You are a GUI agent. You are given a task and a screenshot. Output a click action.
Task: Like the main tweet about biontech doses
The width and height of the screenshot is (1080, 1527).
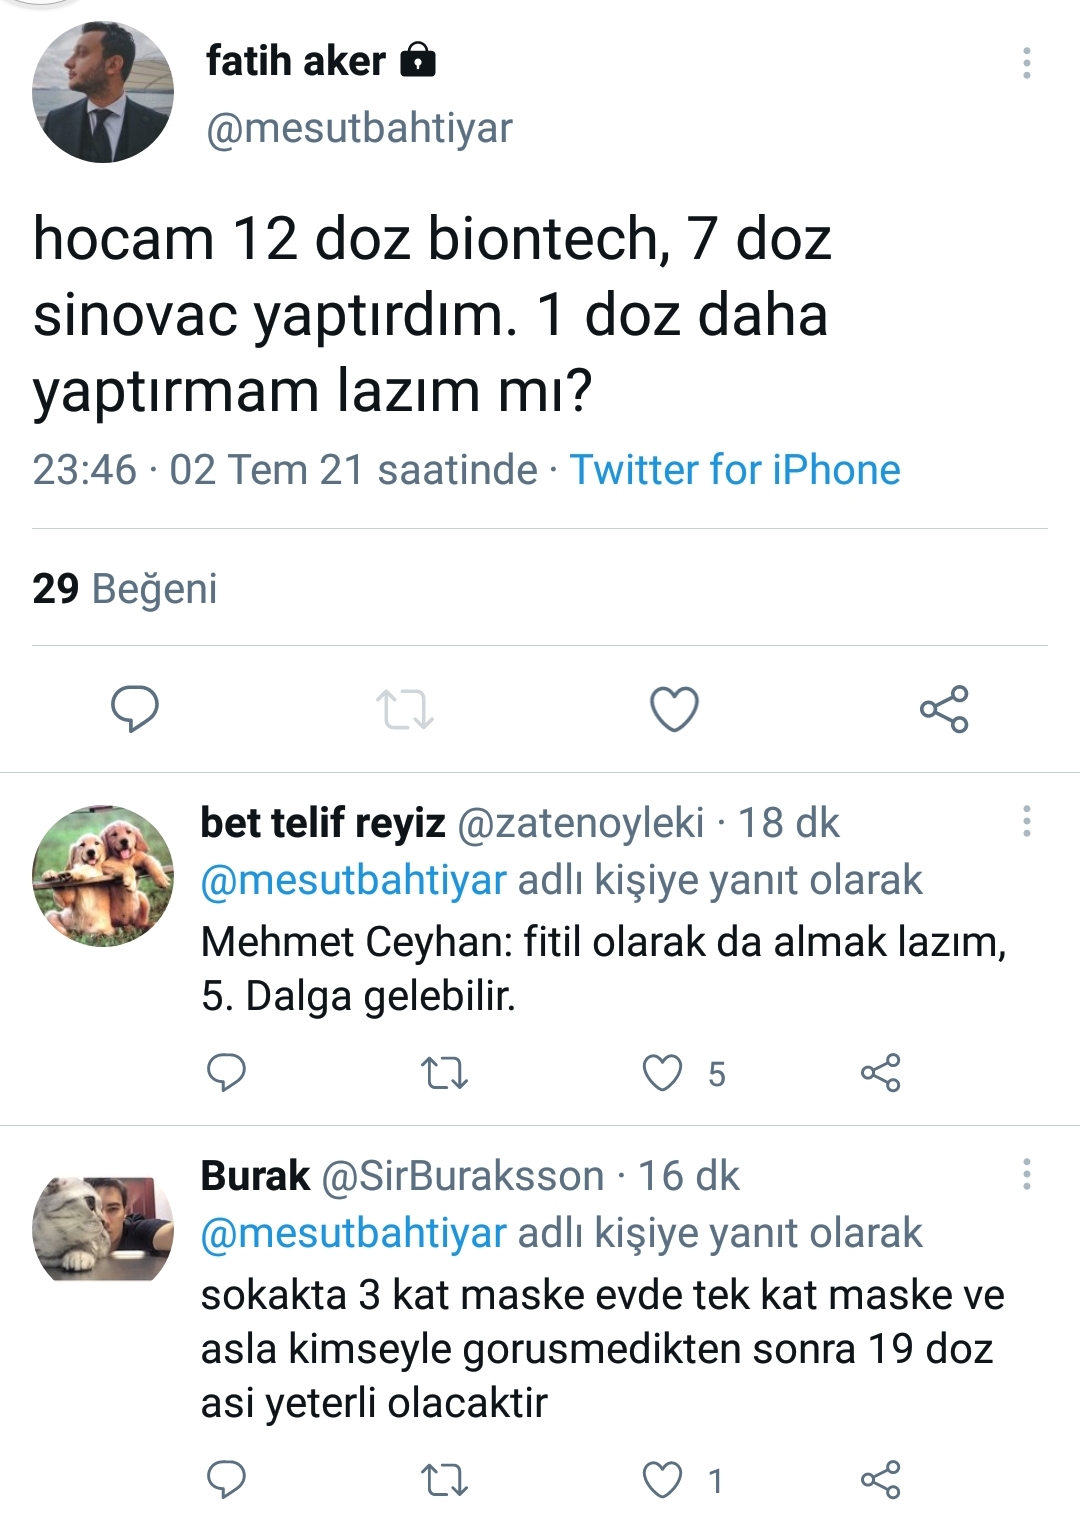point(674,709)
